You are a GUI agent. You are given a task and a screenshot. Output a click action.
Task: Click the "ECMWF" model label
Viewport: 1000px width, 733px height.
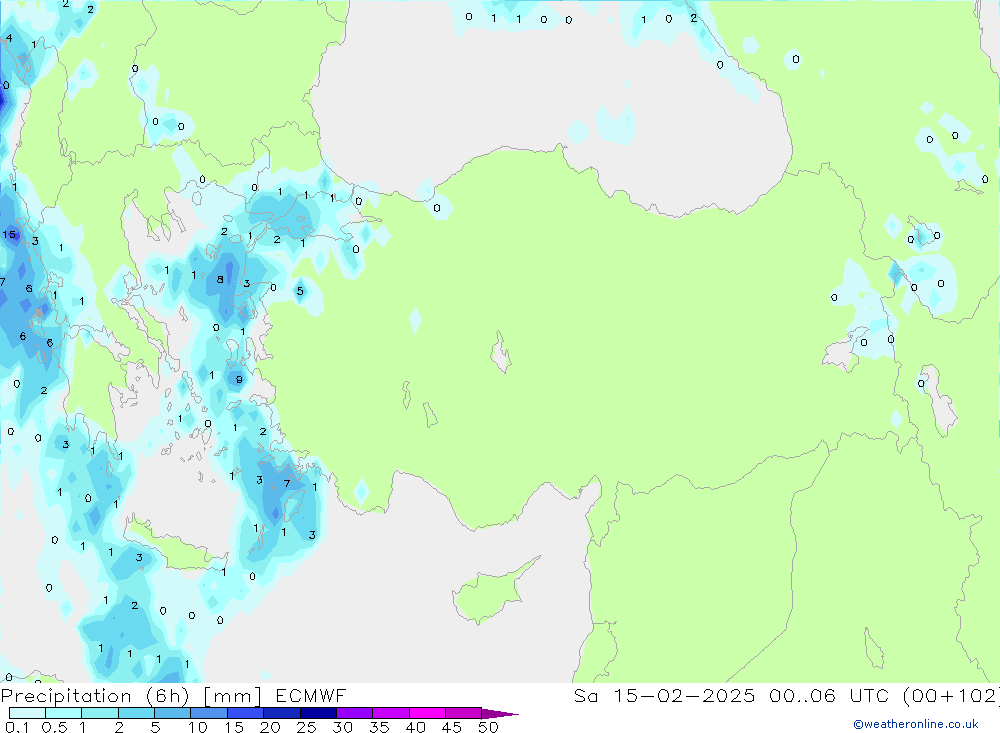point(311,695)
